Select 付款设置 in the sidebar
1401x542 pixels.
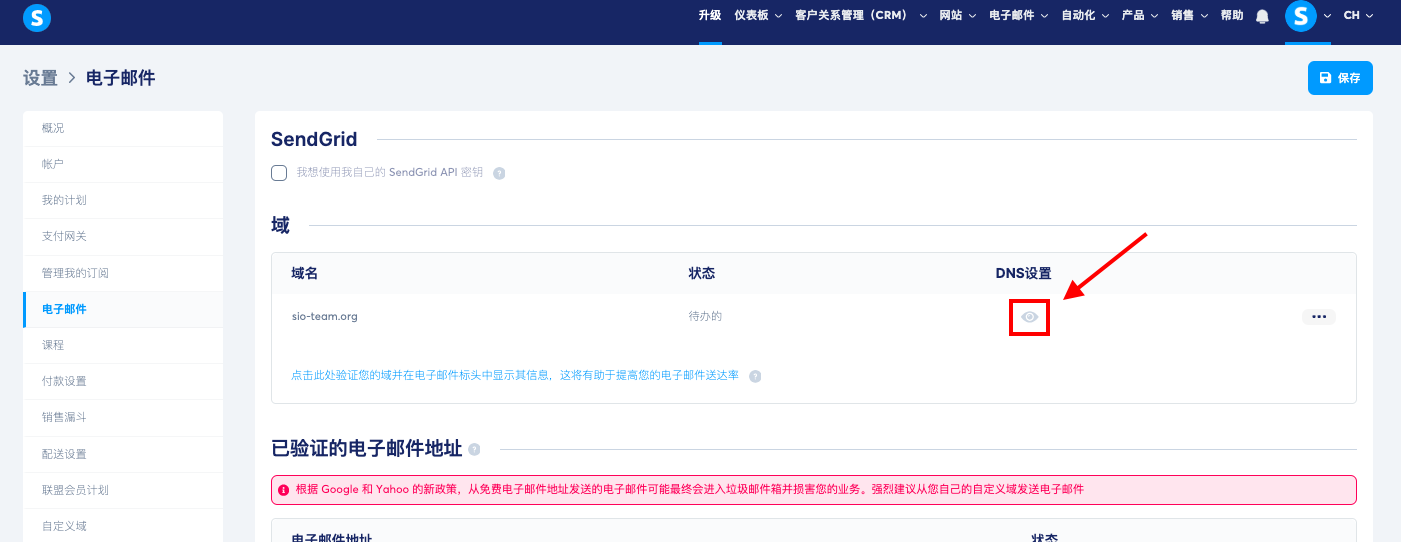coord(123,381)
